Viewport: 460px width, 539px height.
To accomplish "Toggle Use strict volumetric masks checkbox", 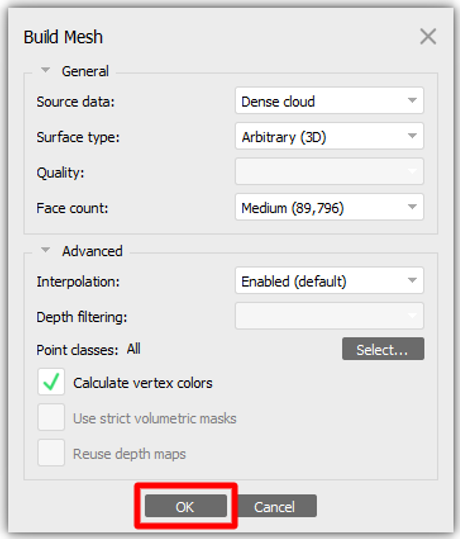I will [x=51, y=417].
